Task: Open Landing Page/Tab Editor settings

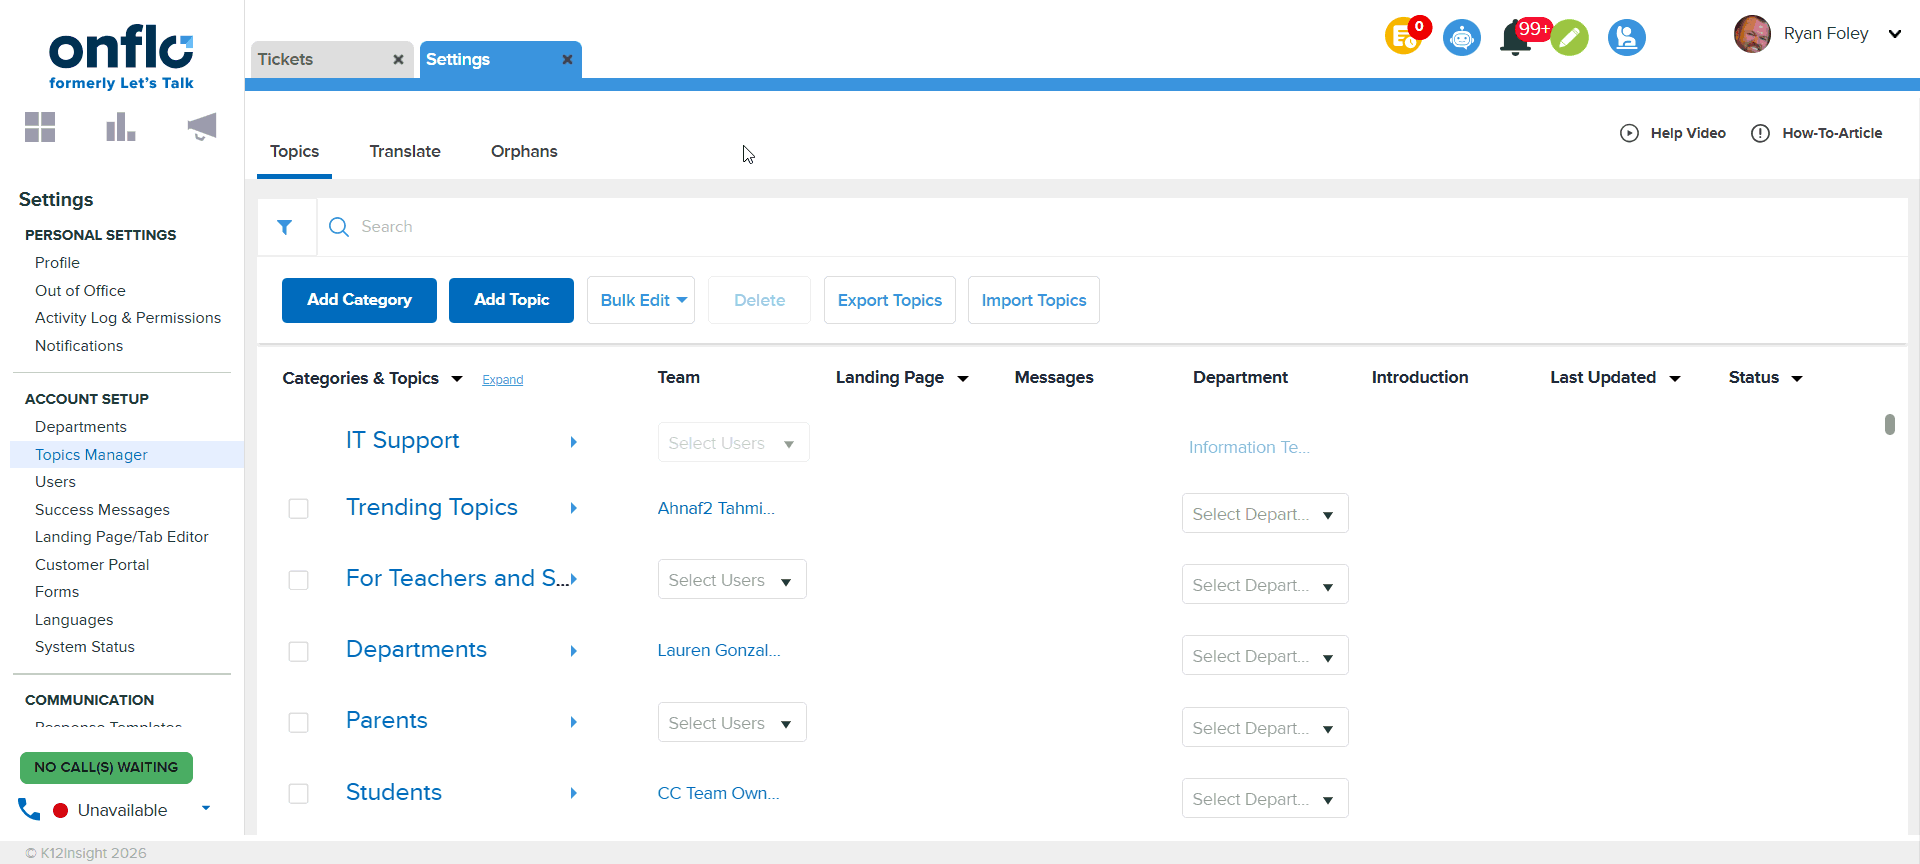Action: click(122, 537)
